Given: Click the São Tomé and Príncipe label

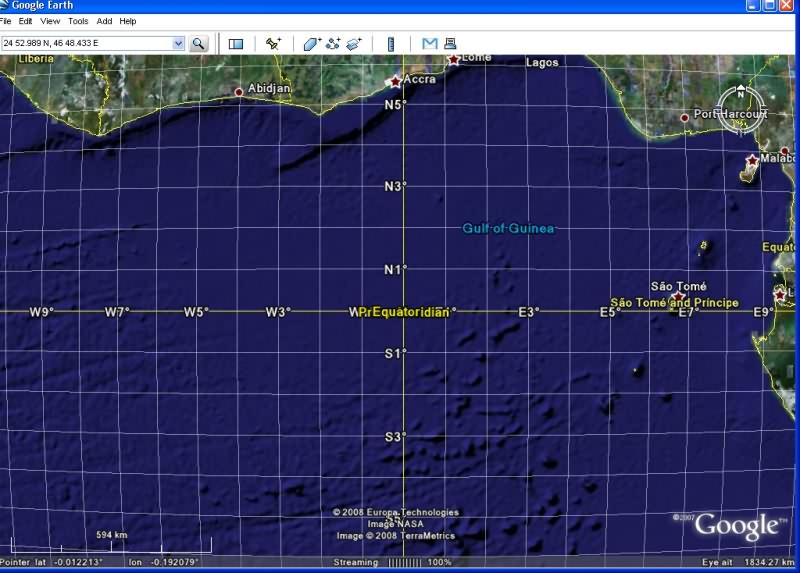Looking at the screenshot, I should [674, 303].
